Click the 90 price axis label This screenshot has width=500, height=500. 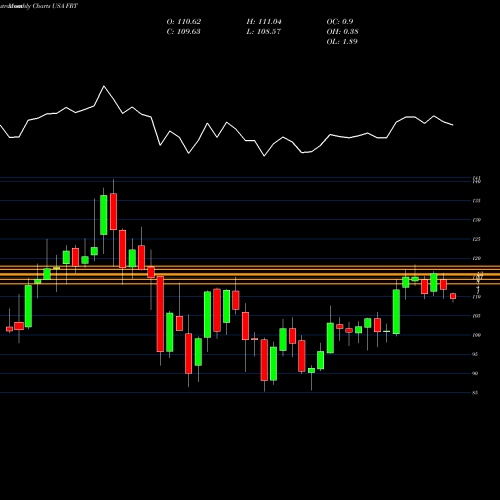(475, 373)
